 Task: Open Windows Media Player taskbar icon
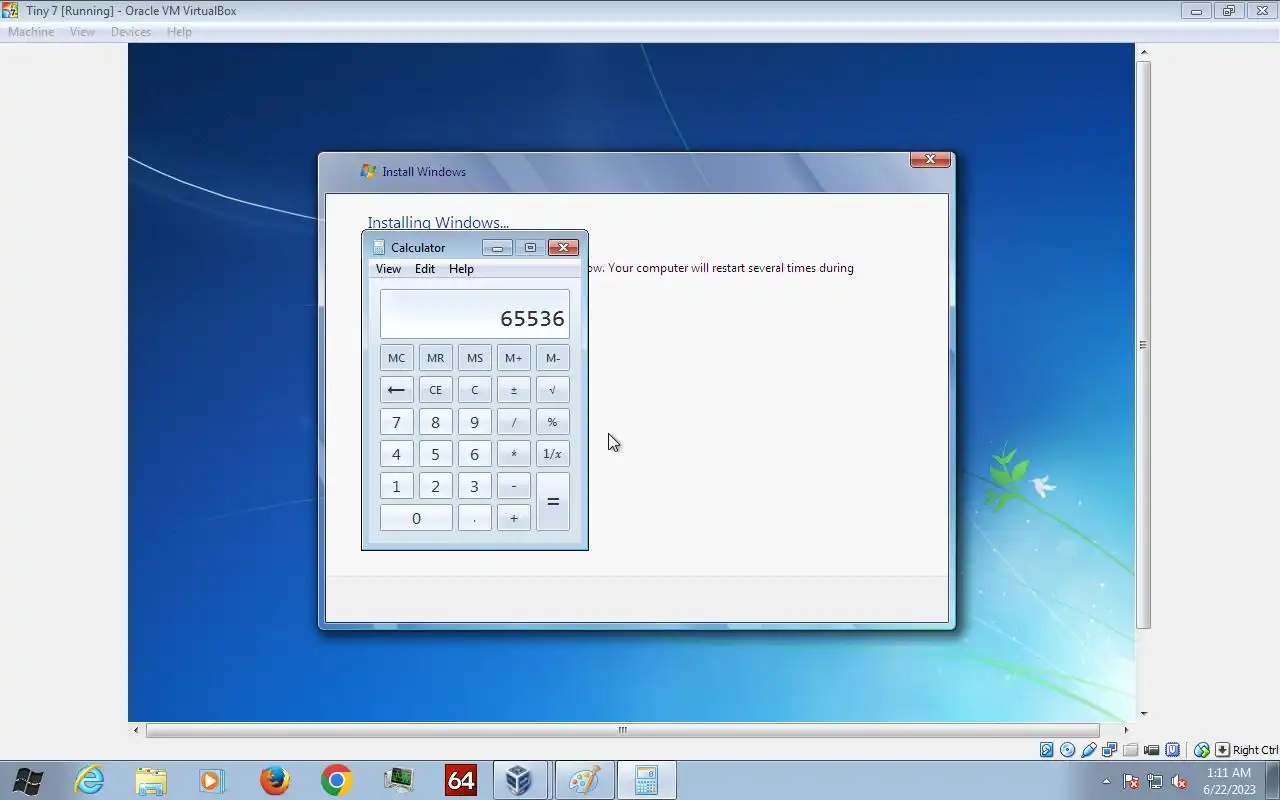(x=212, y=780)
